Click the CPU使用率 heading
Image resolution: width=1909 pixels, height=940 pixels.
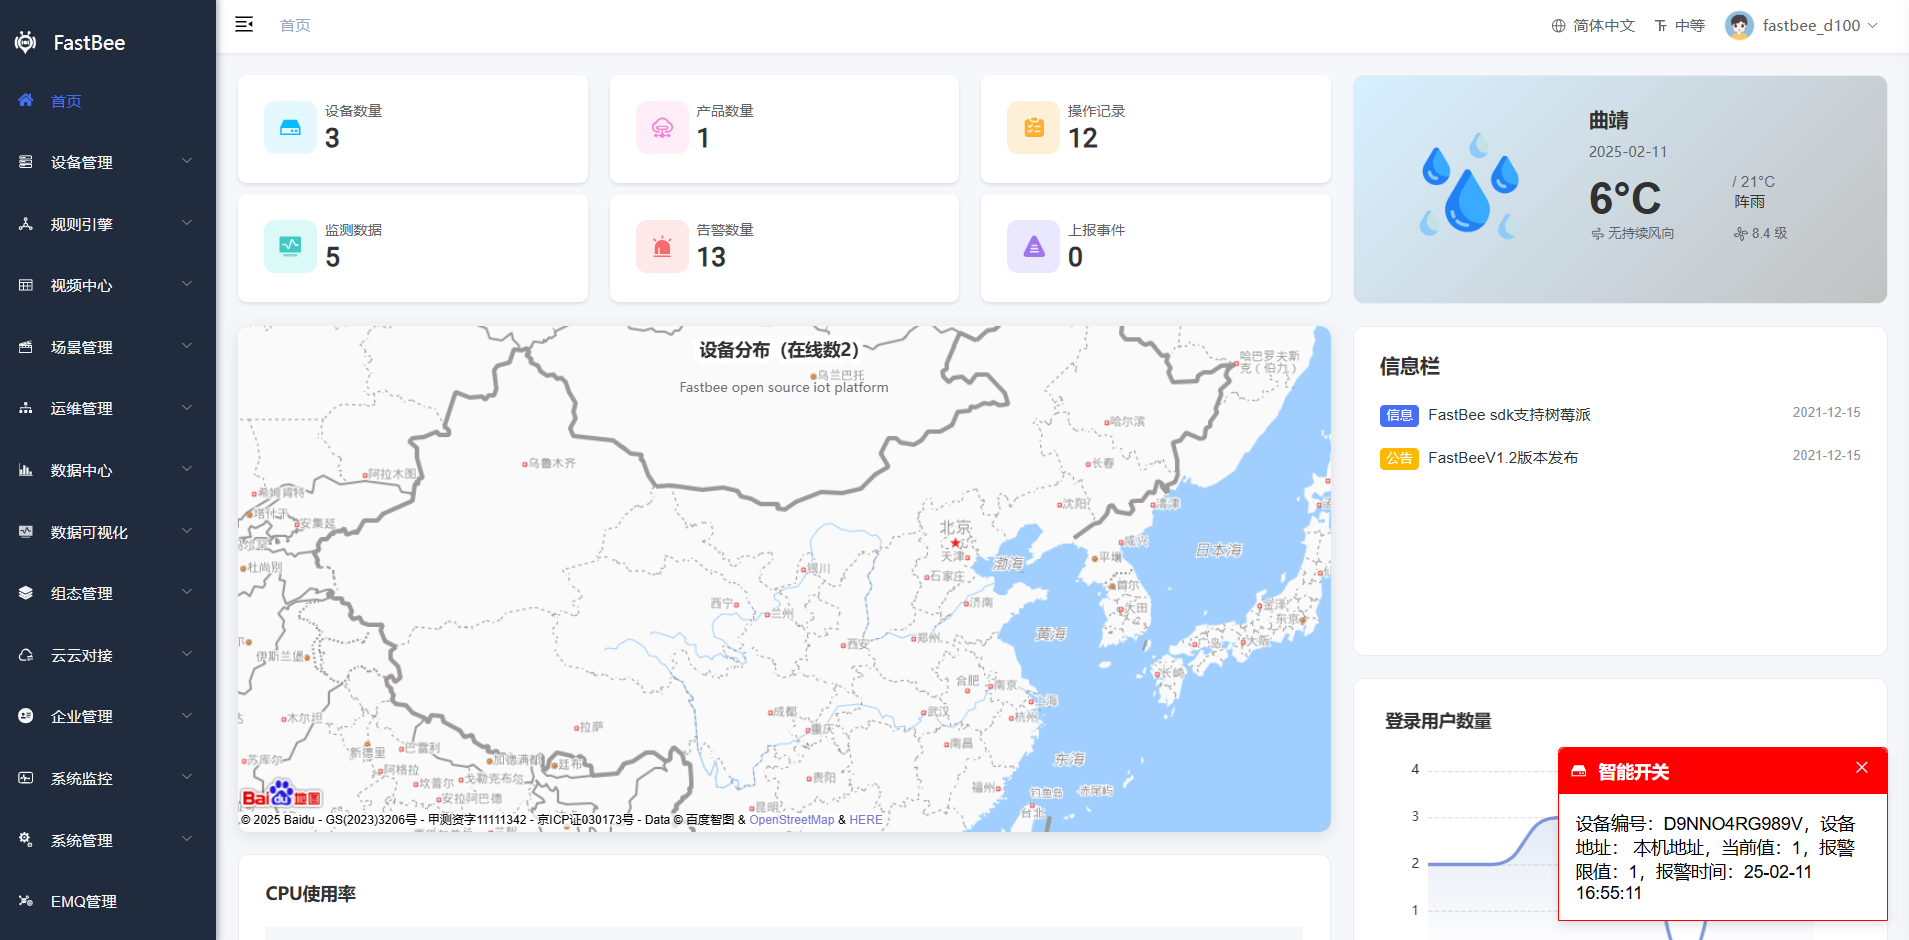pos(311,894)
